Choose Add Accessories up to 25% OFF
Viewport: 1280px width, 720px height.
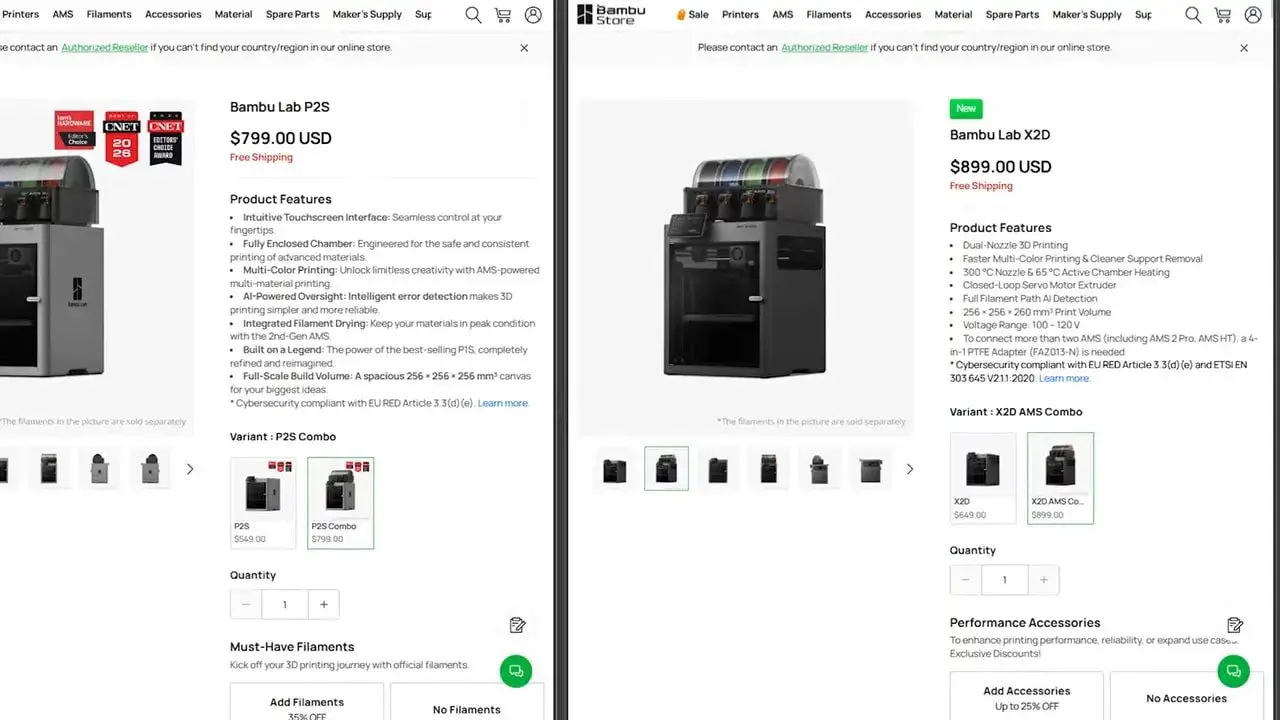(x=1027, y=696)
